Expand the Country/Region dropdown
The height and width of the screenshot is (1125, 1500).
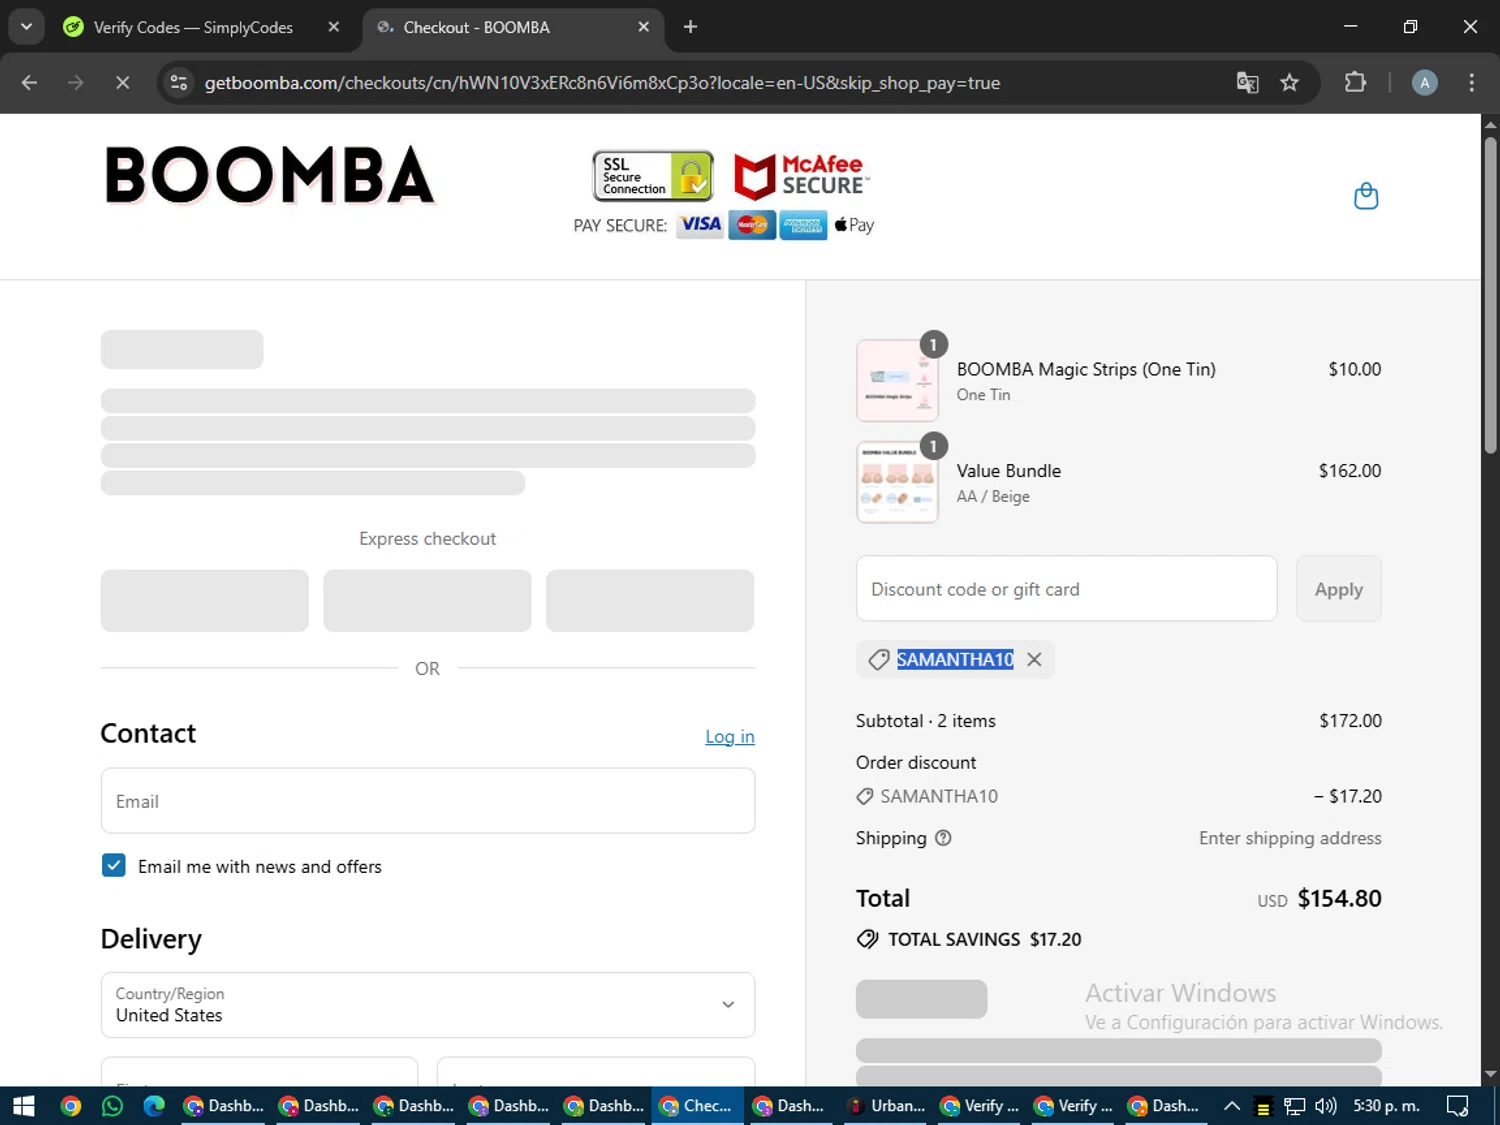point(428,1005)
